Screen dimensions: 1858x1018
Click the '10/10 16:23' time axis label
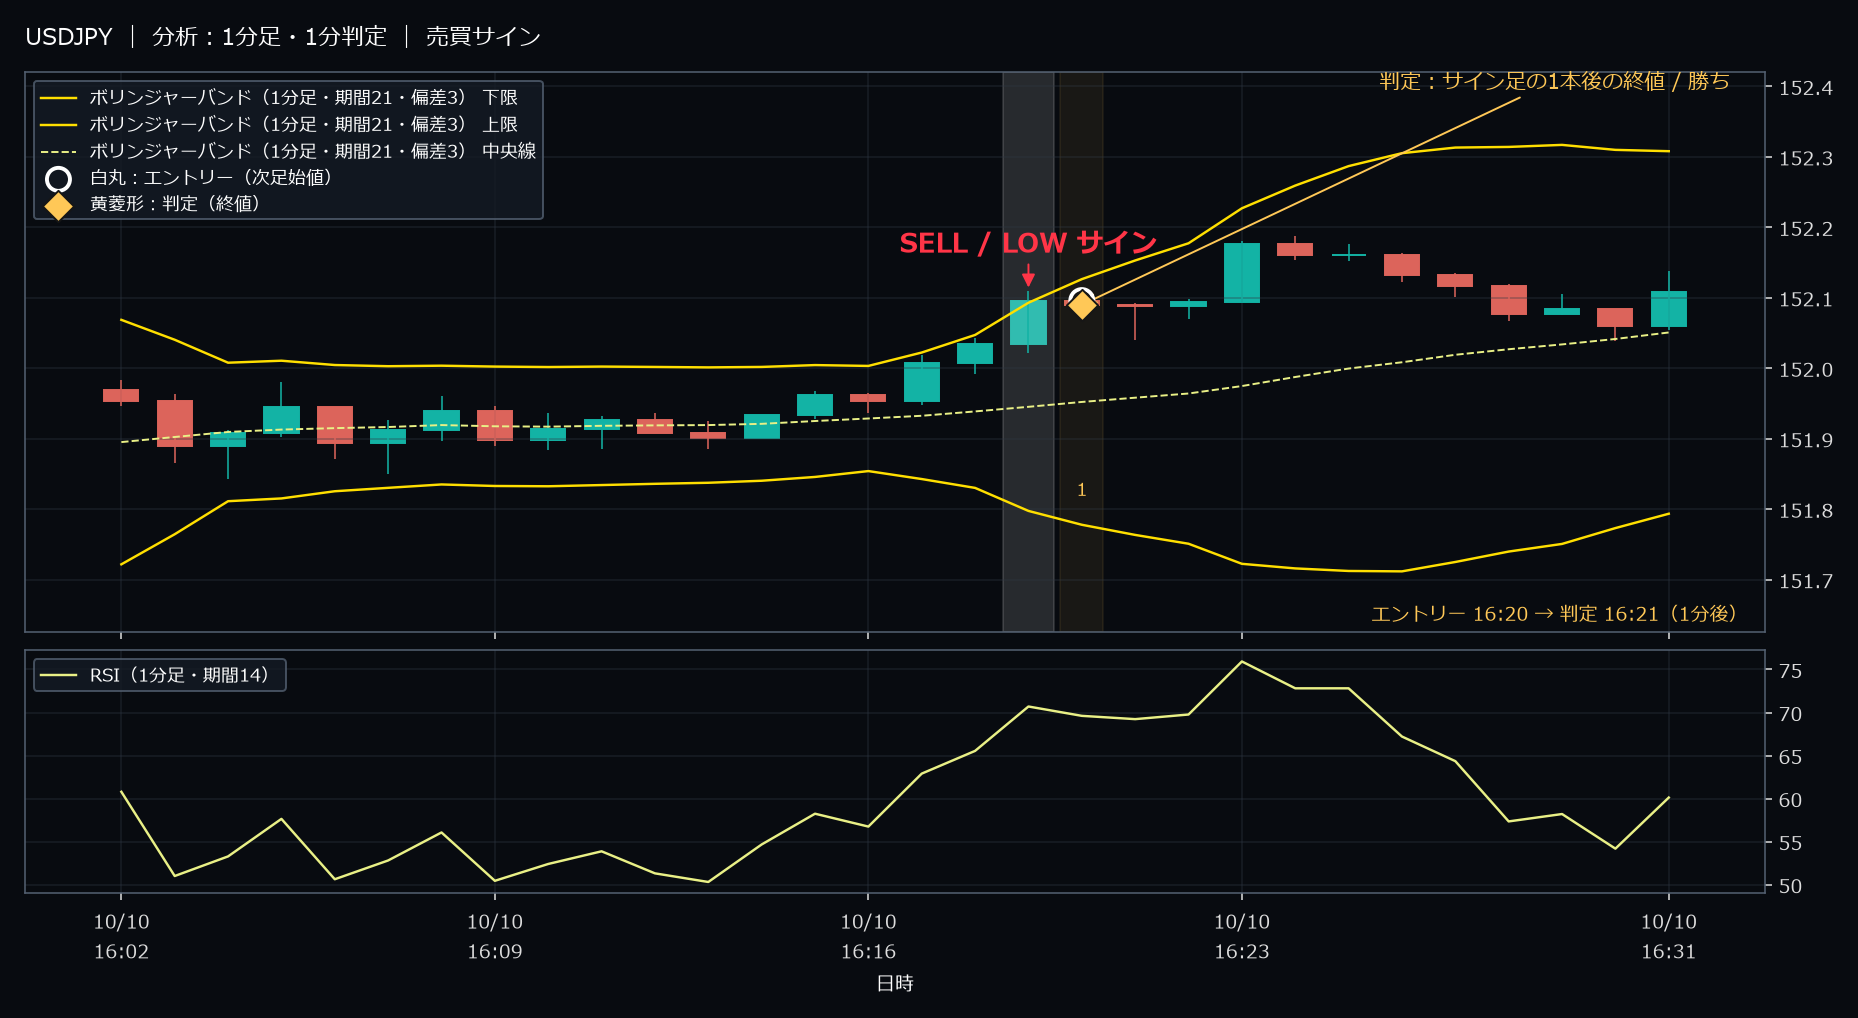pos(1242,937)
